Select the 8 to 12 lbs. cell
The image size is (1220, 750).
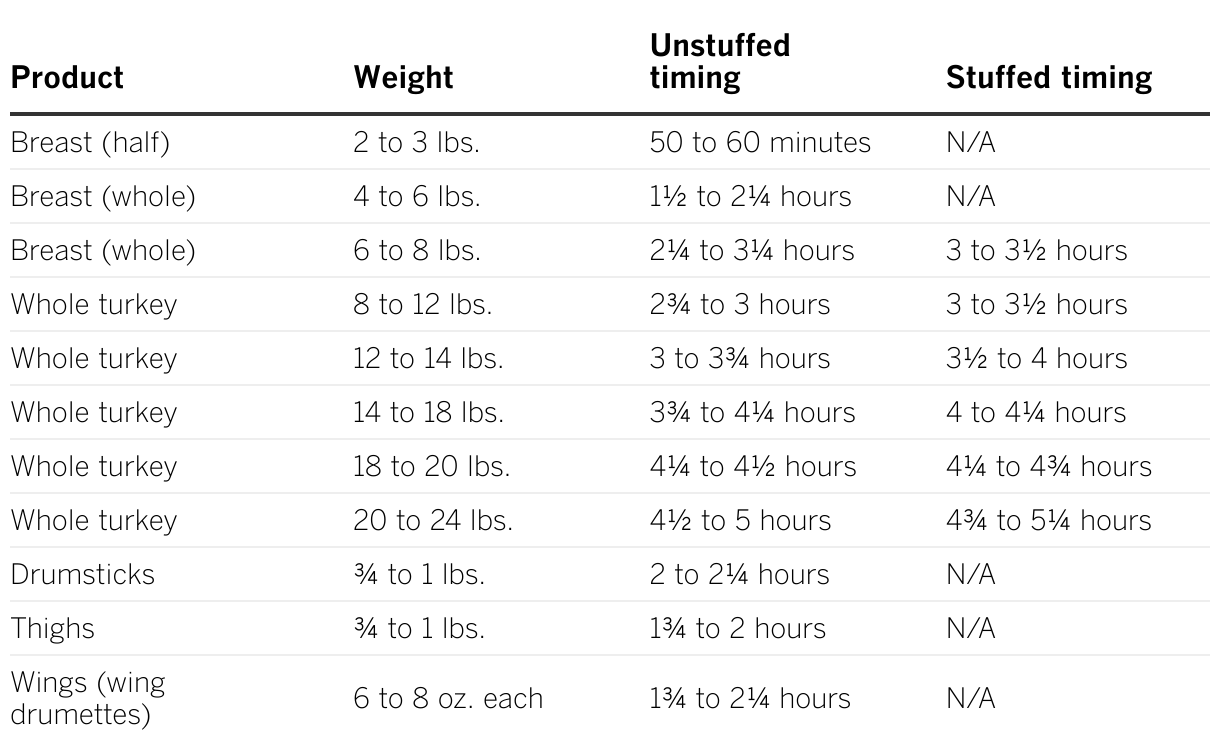tap(422, 305)
